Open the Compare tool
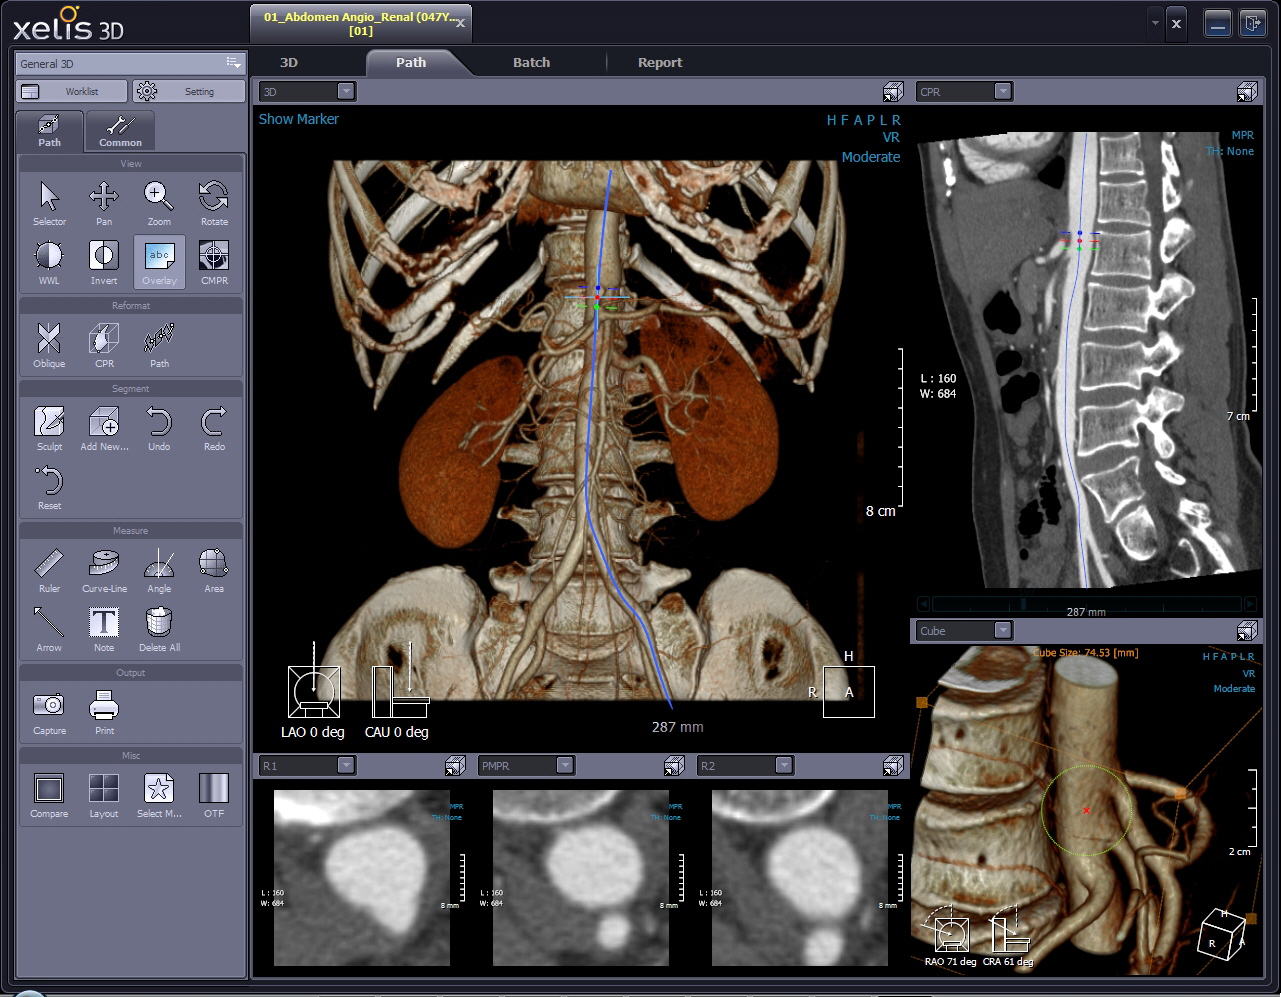The image size is (1281, 997). 49,795
